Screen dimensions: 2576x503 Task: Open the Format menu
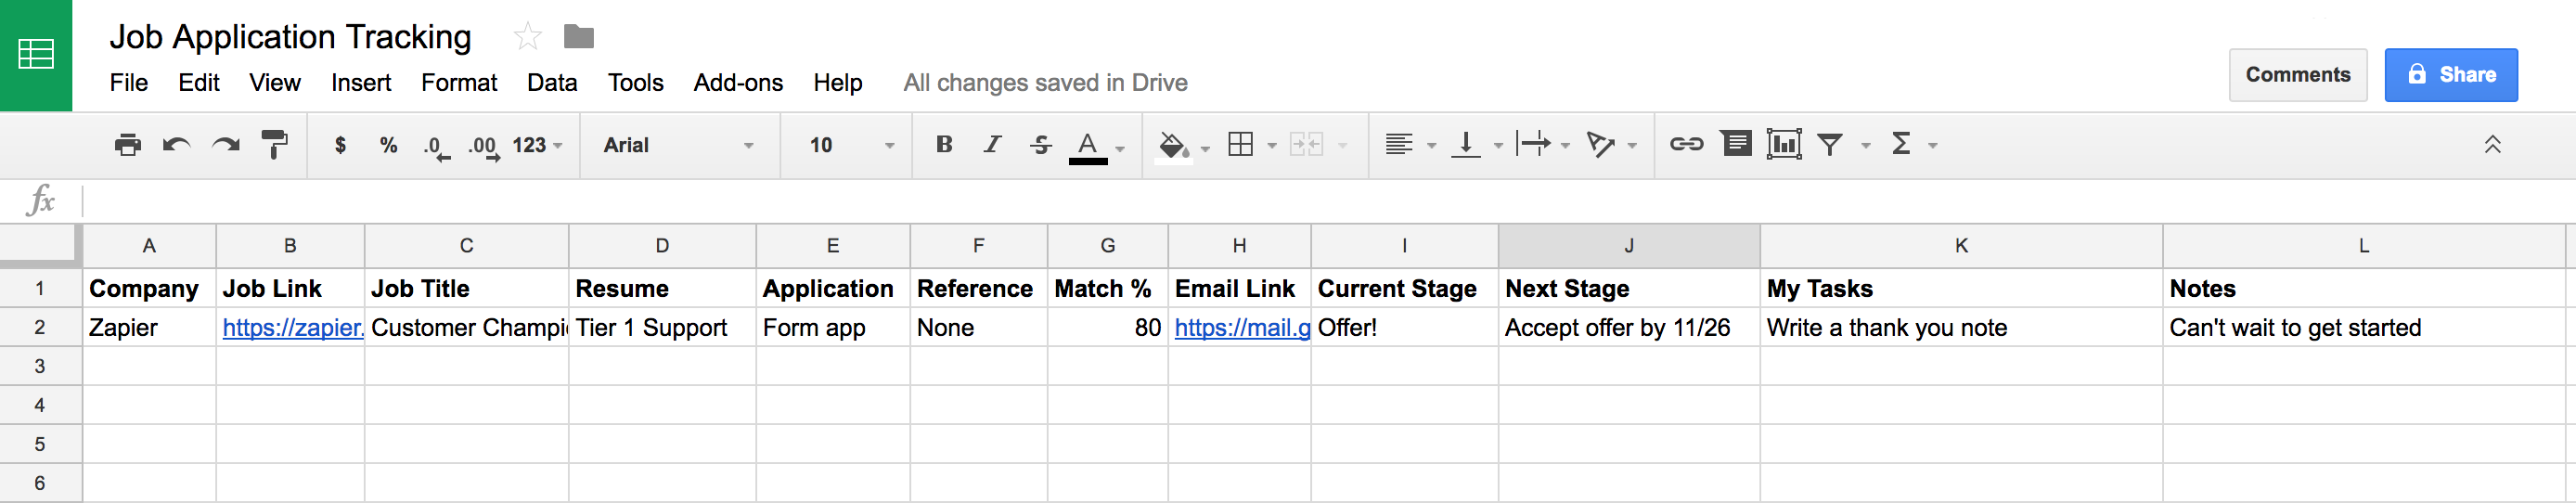(459, 83)
